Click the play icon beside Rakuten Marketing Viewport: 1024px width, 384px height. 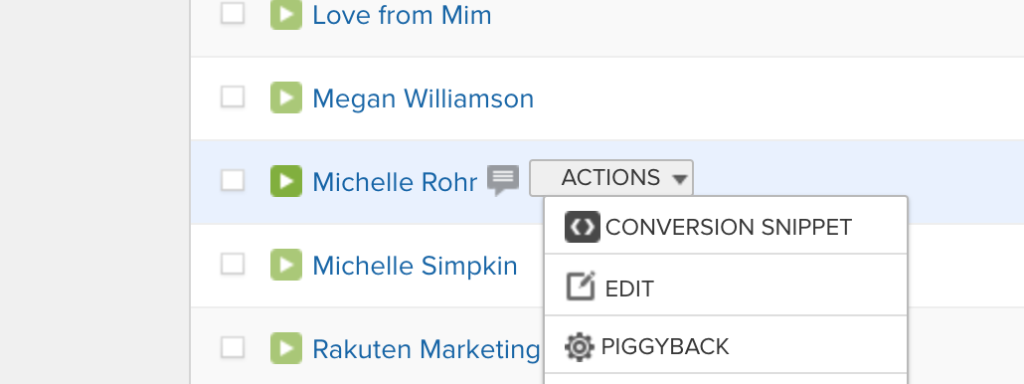pos(286,348)
